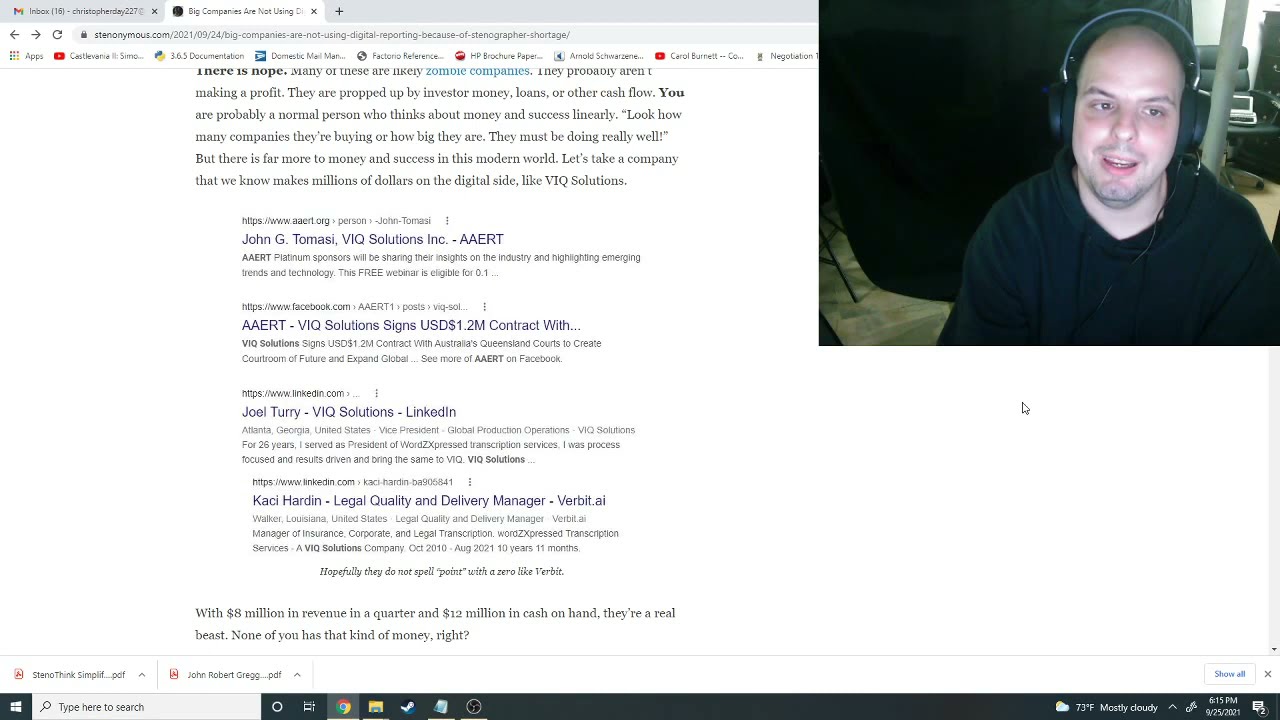Open the Arnold Schwarzenegger bookmark
Viewport: 1280px width, 720px height.
[598, 56]
